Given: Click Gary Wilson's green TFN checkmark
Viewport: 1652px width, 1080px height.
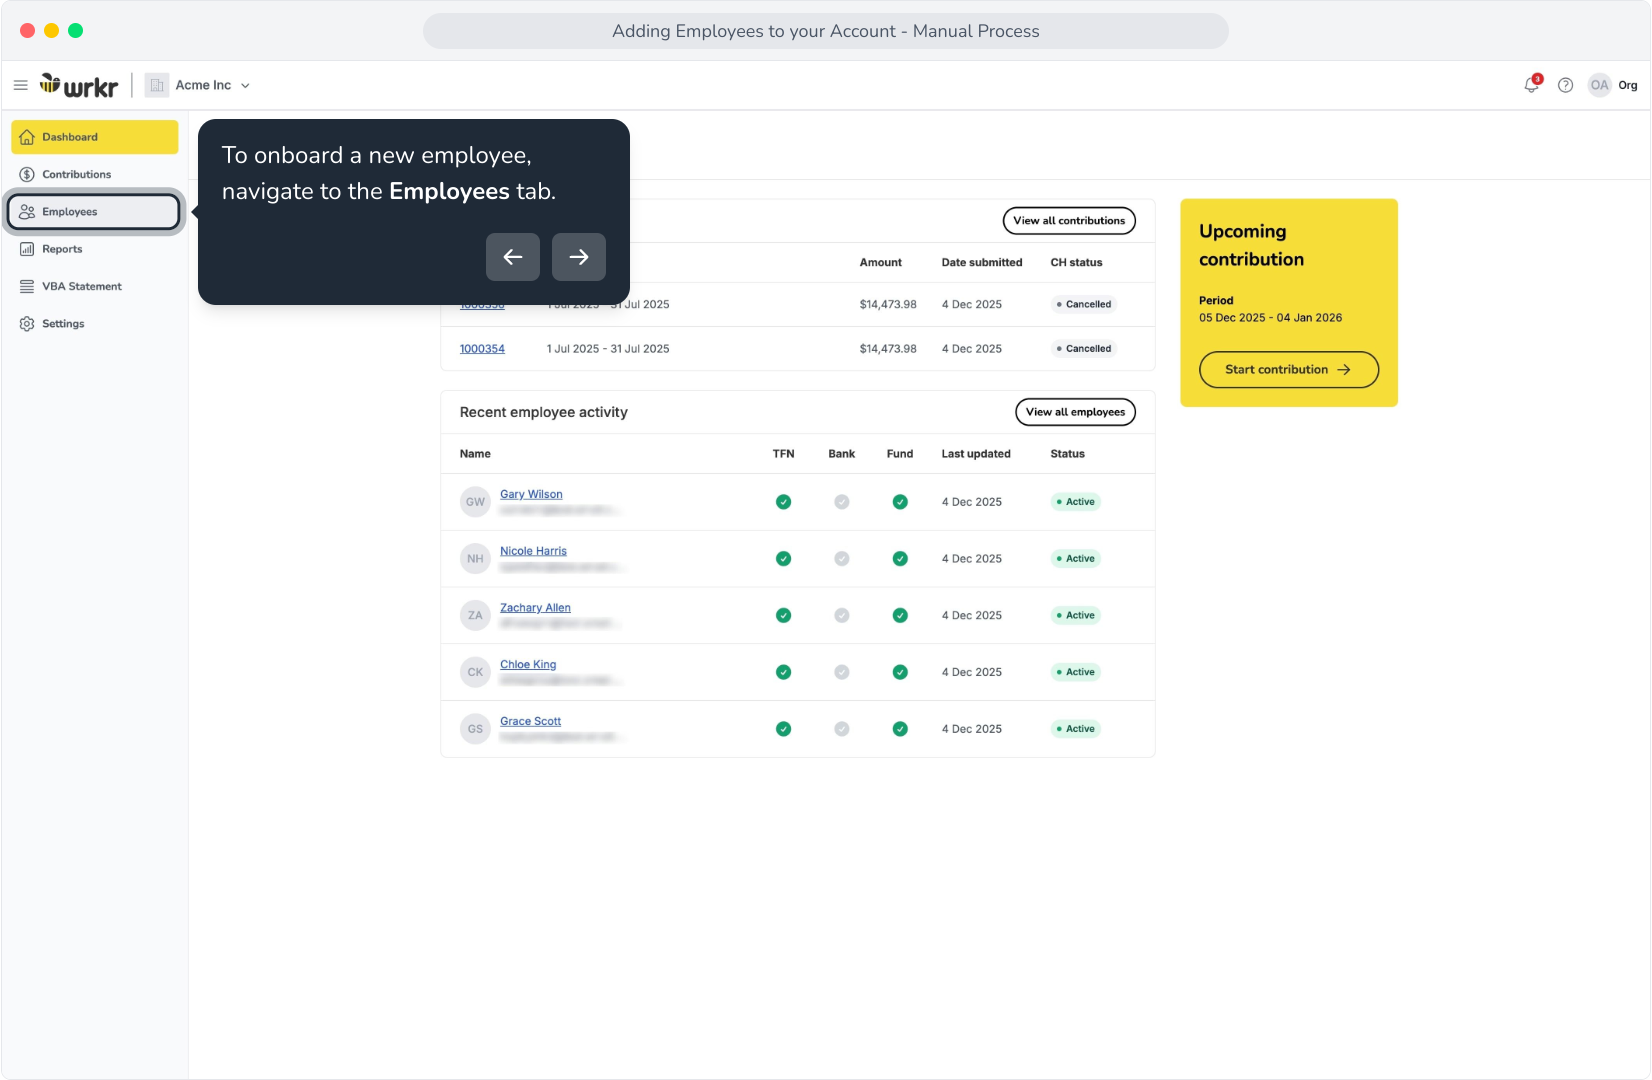Looking at the screenshot, I should [784, 502].
